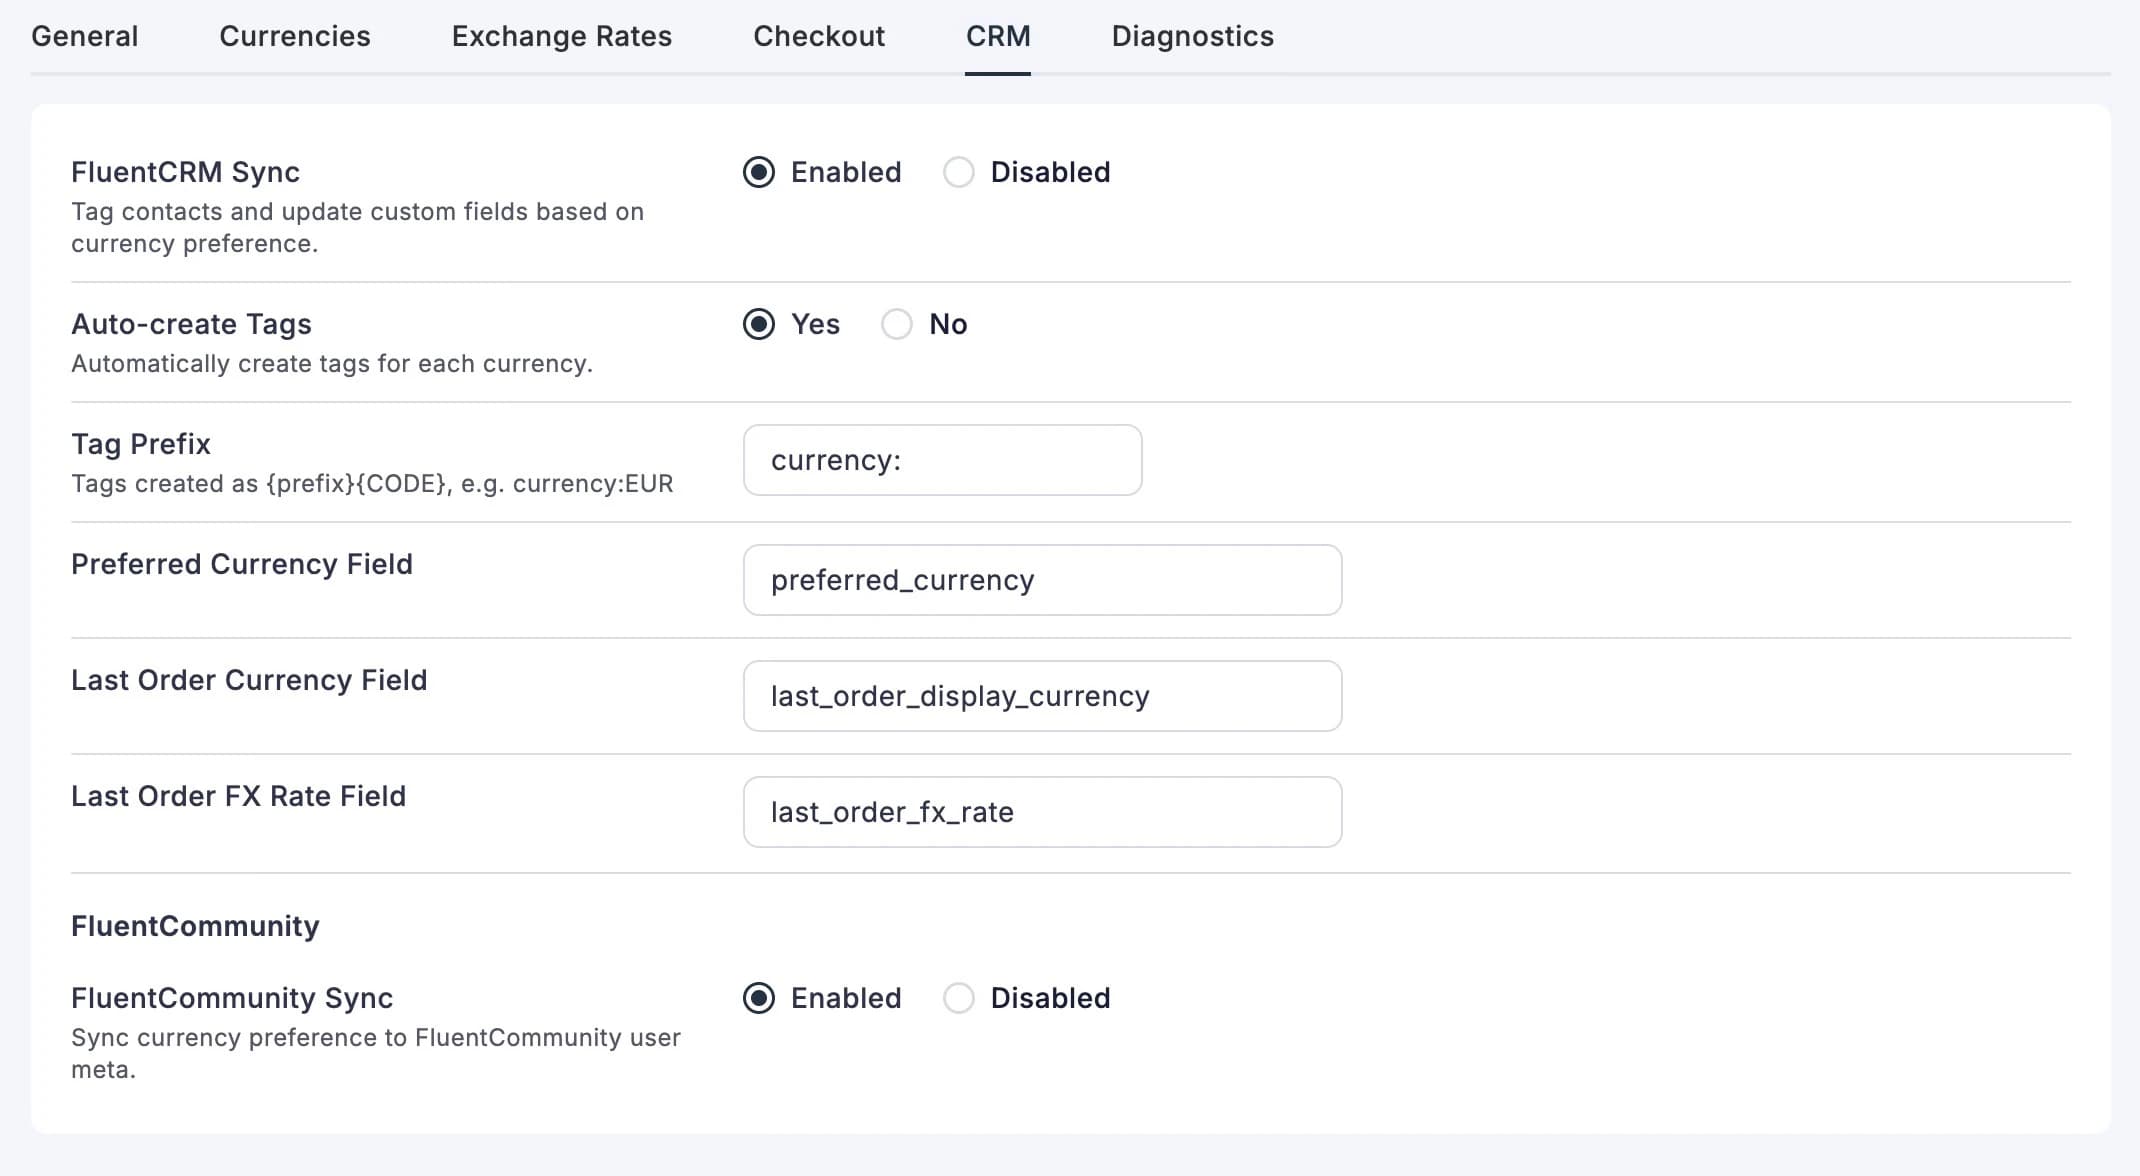Click the FluentCRM Sync description text
Screen dimensions: 2140x1176
point(357,227)
